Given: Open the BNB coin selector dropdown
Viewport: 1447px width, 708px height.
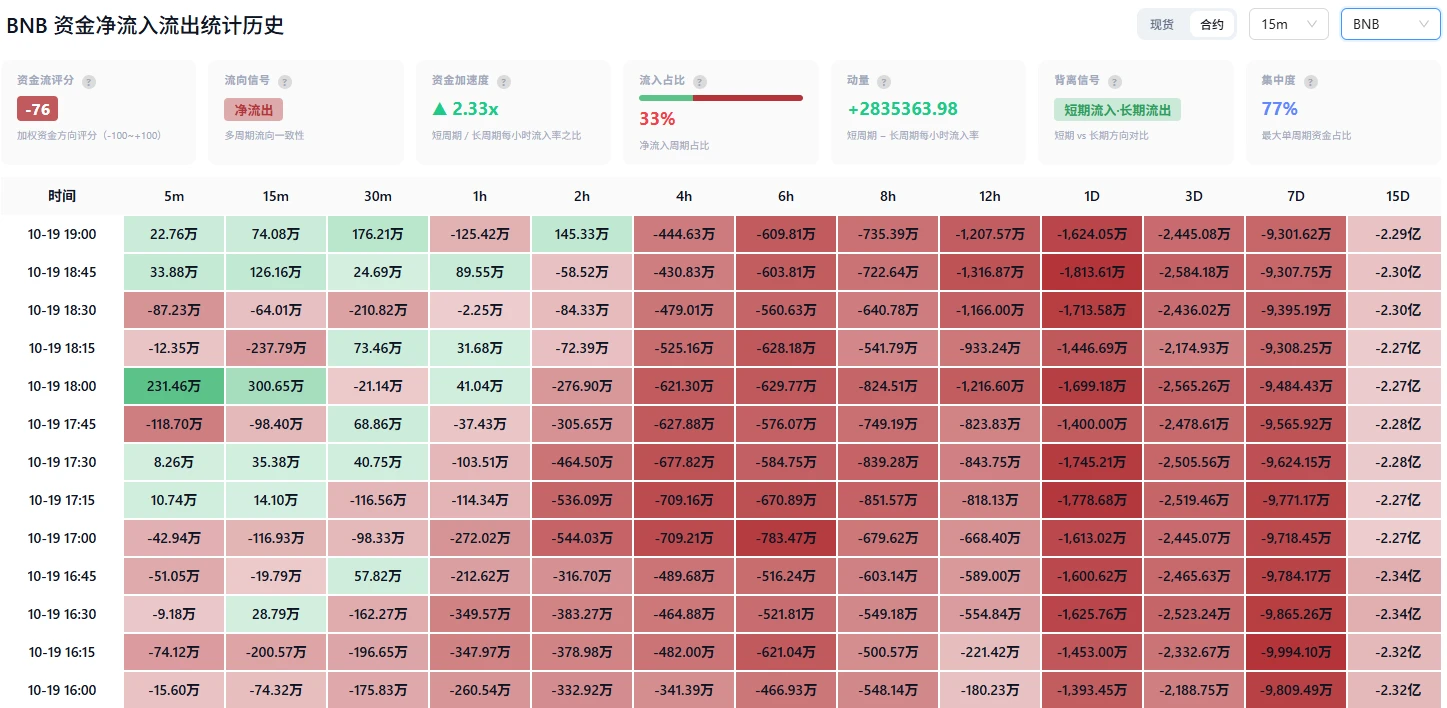Looking at the screenshot, I should (1390, 24).
